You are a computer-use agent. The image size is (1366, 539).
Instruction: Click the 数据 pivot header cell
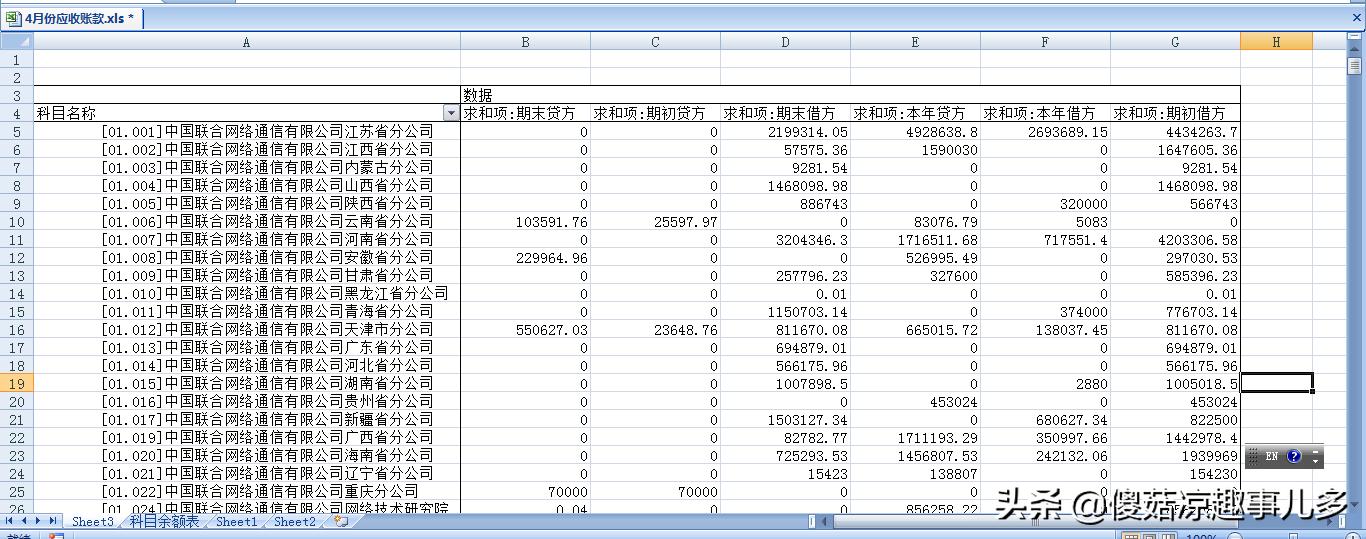pyautogui.click(x=525, y=95)
